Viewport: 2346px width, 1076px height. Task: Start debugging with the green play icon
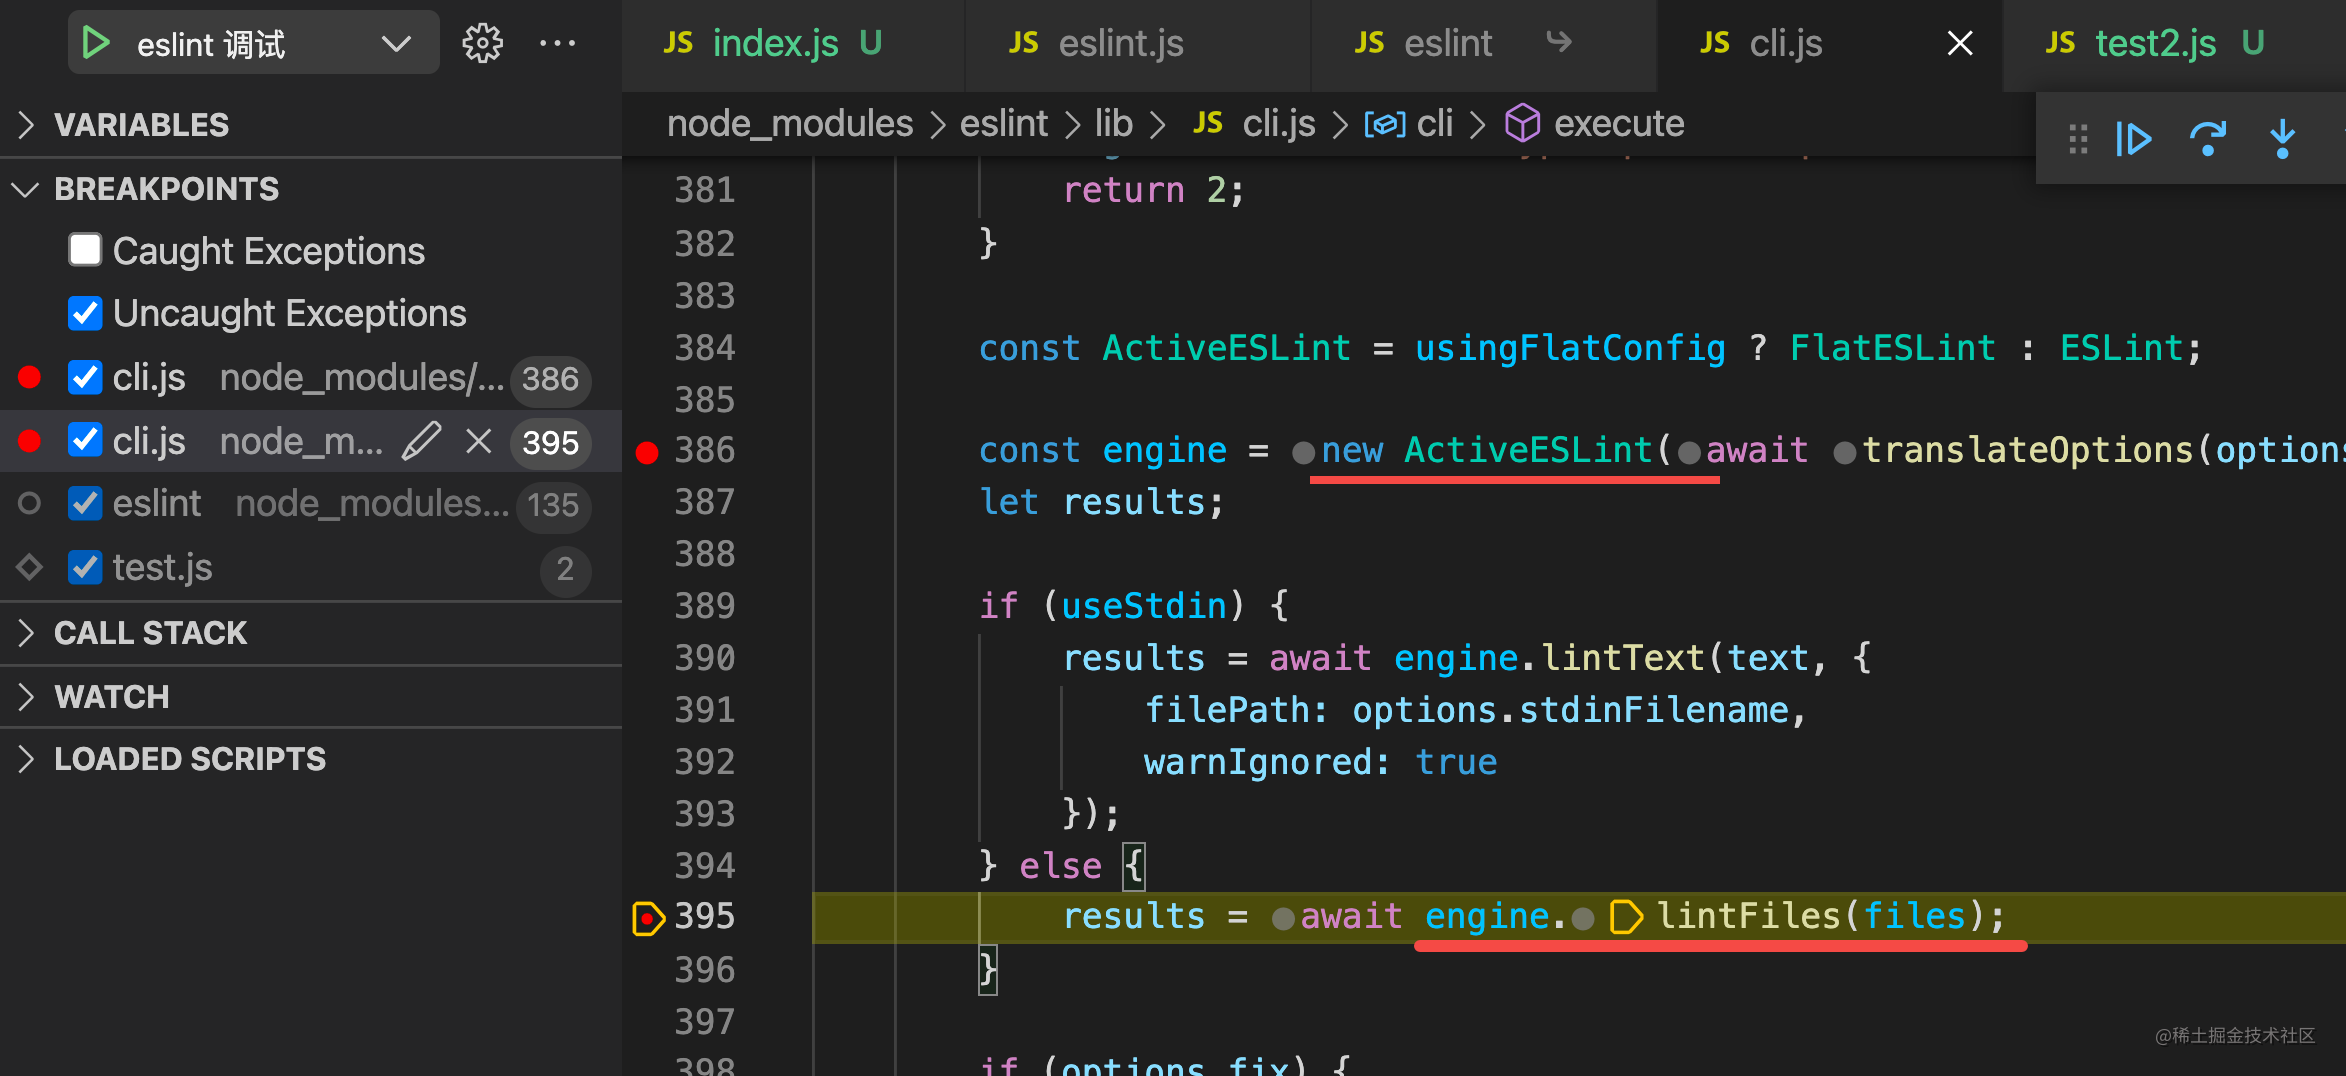pyautogui.click(x=96, y=43)
